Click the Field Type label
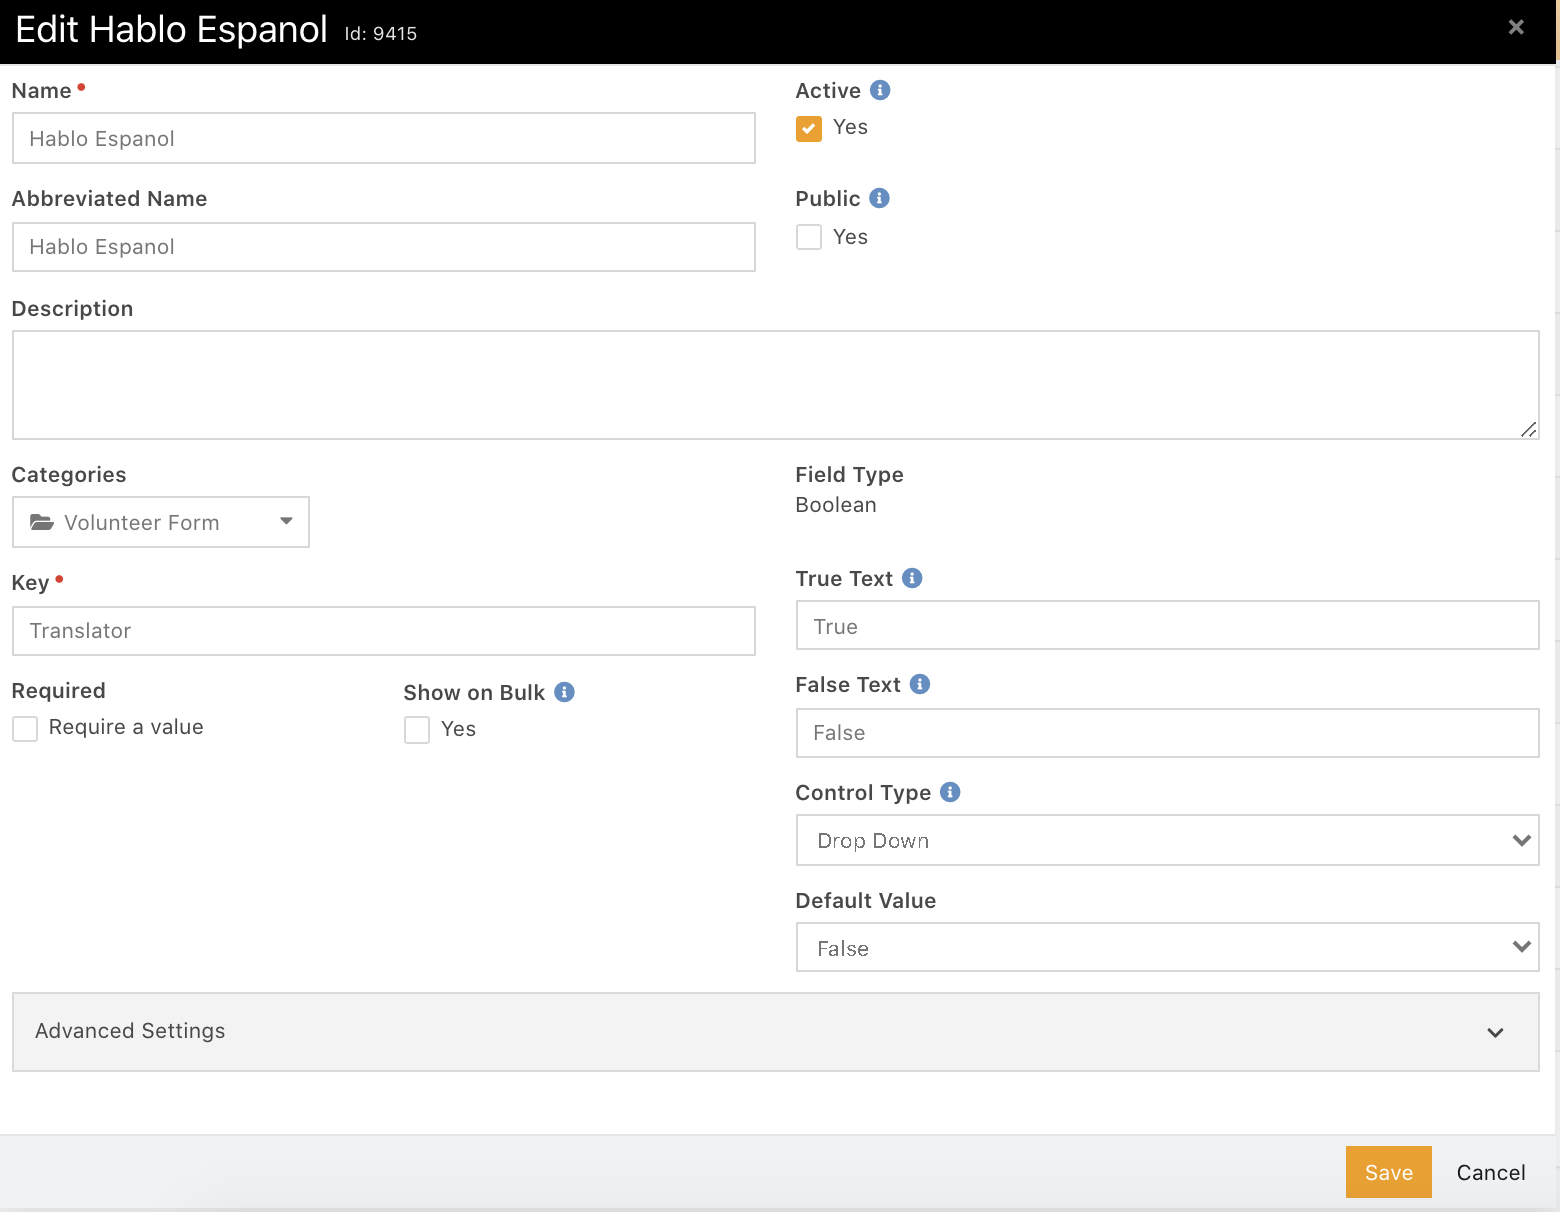The width and height of the screenshot is (1560, 1212). point(849,475)
